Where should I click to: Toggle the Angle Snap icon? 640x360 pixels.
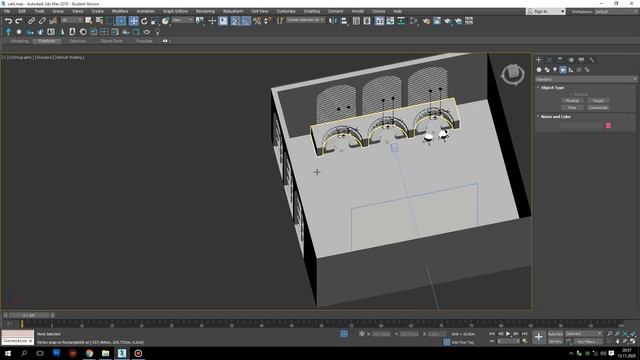tap(246, 21)
